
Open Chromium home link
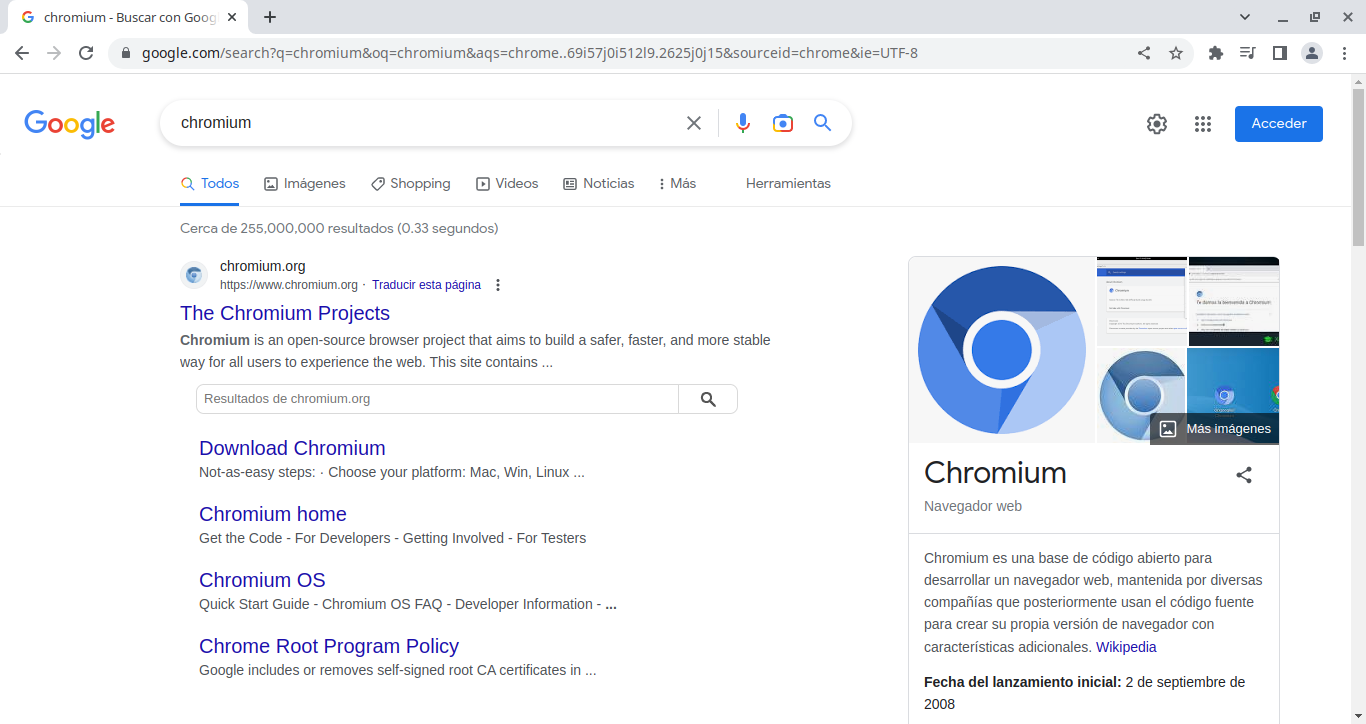click(x=273, y=514)
